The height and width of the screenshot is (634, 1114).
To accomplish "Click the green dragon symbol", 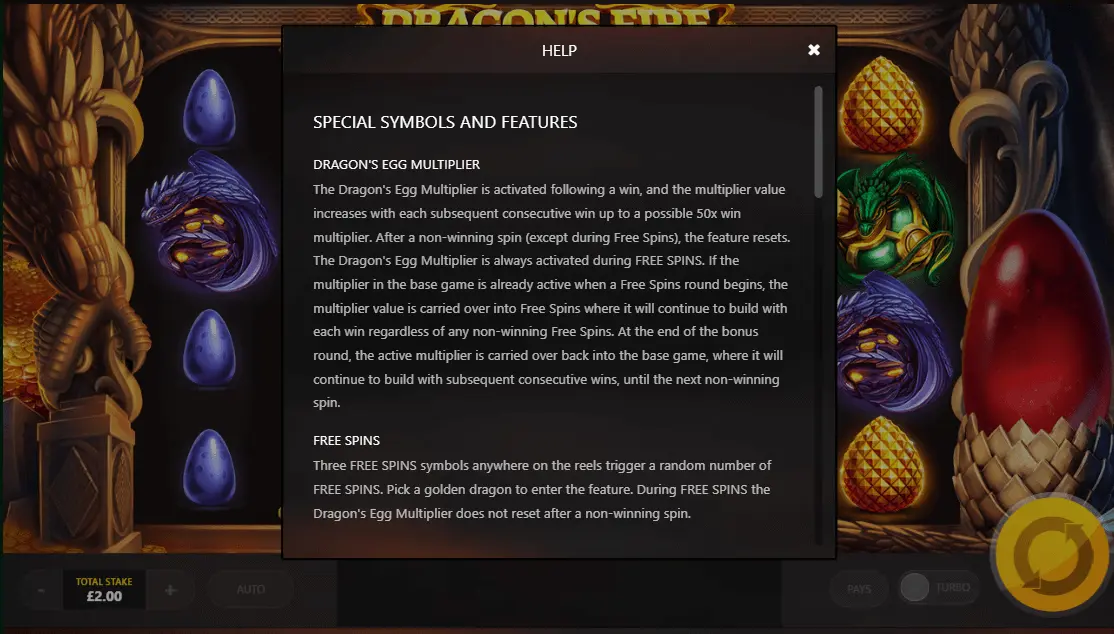I will [x=894, y=215].
